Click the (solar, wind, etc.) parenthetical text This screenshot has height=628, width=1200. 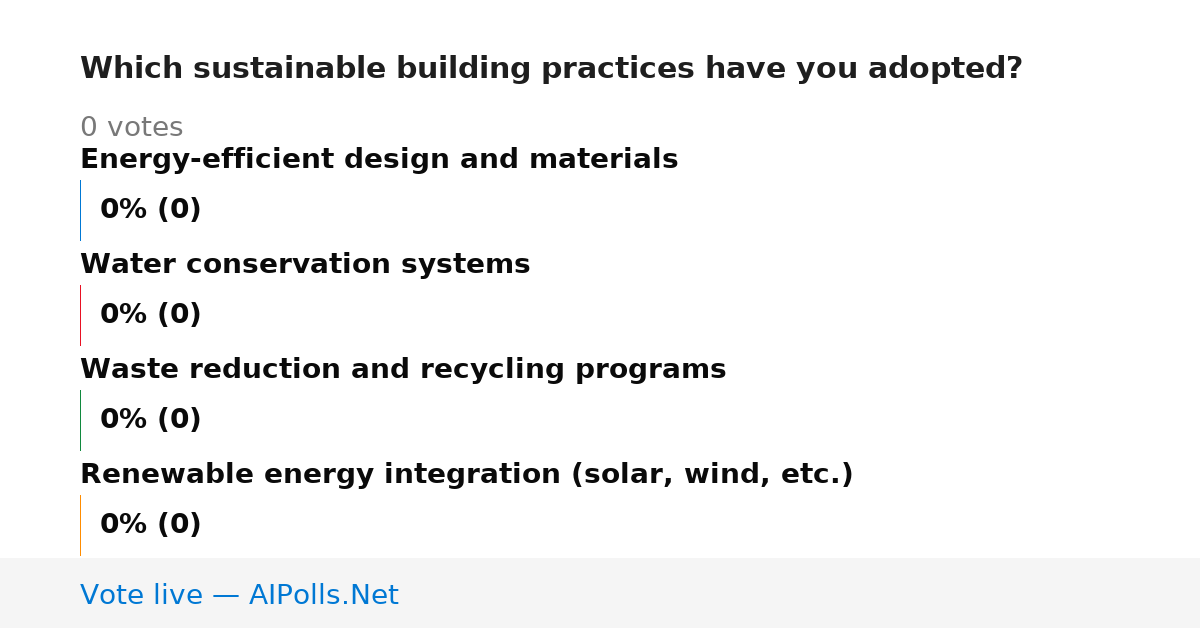coord(712,474)
